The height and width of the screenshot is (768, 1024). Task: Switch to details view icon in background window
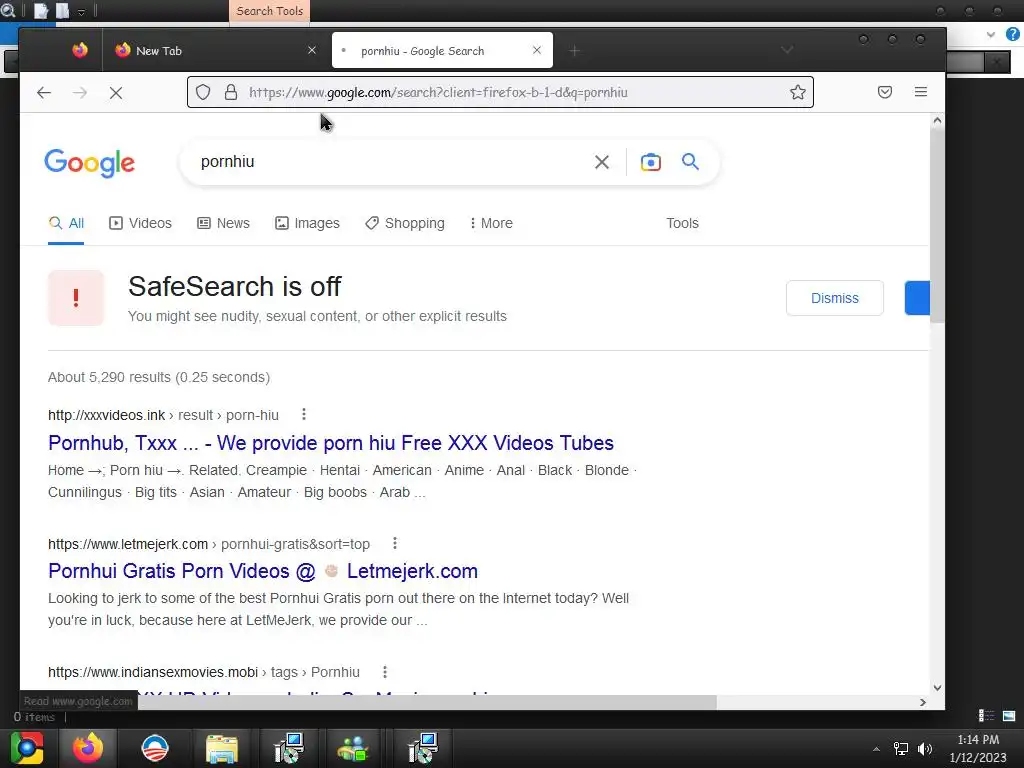pos(986,716)
